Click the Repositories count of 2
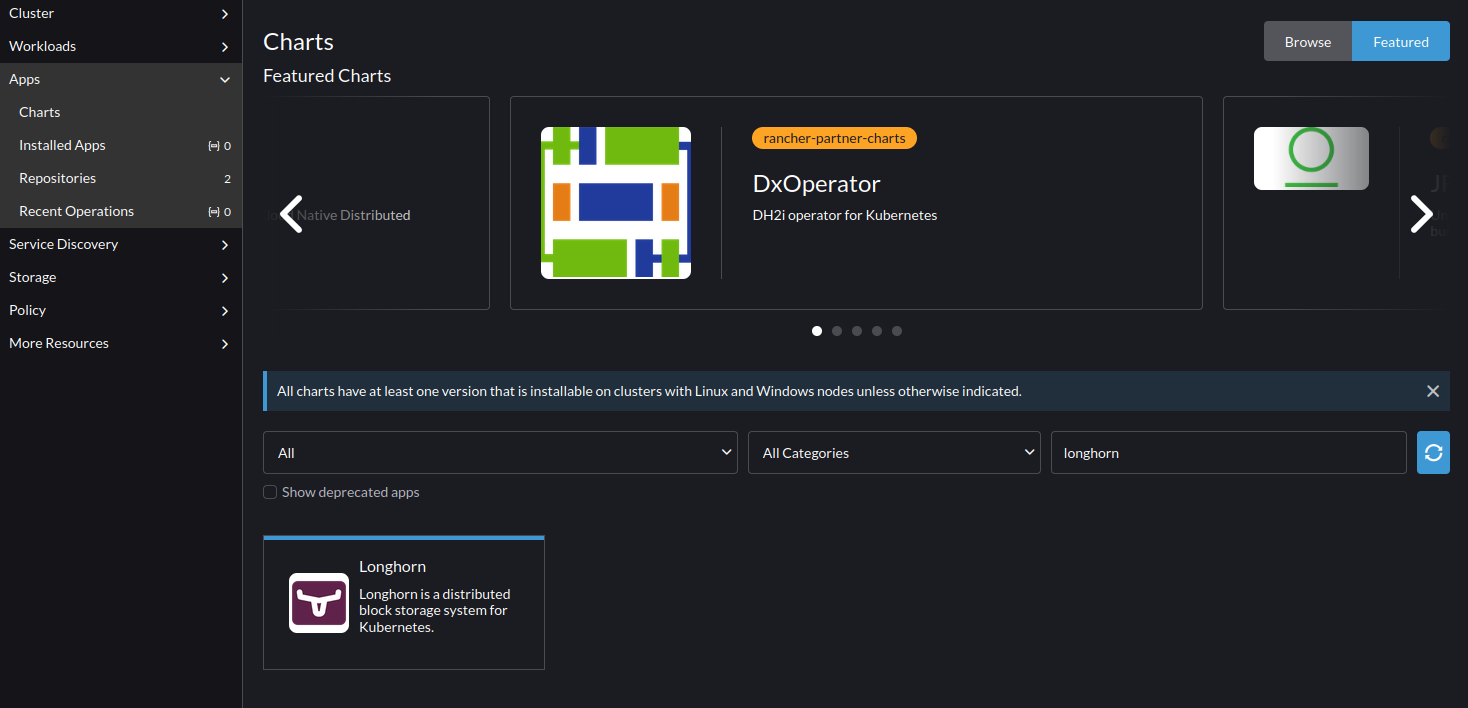This screenshot has height=708, width=1468. click(x=227, y=179)
